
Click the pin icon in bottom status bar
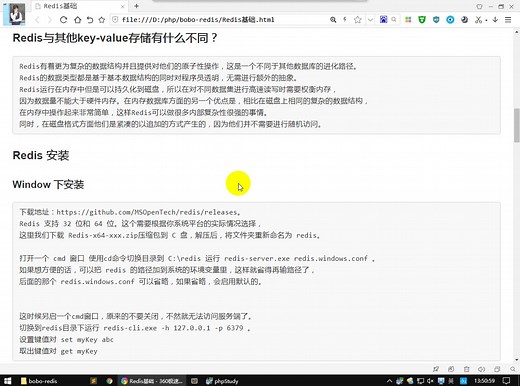pos(435,369)
